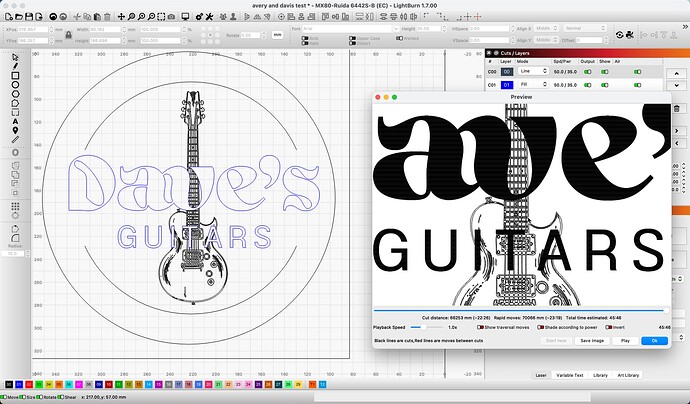Click the Position Laser marker tool
Screen dimensions: 690x404
[15, 130]
